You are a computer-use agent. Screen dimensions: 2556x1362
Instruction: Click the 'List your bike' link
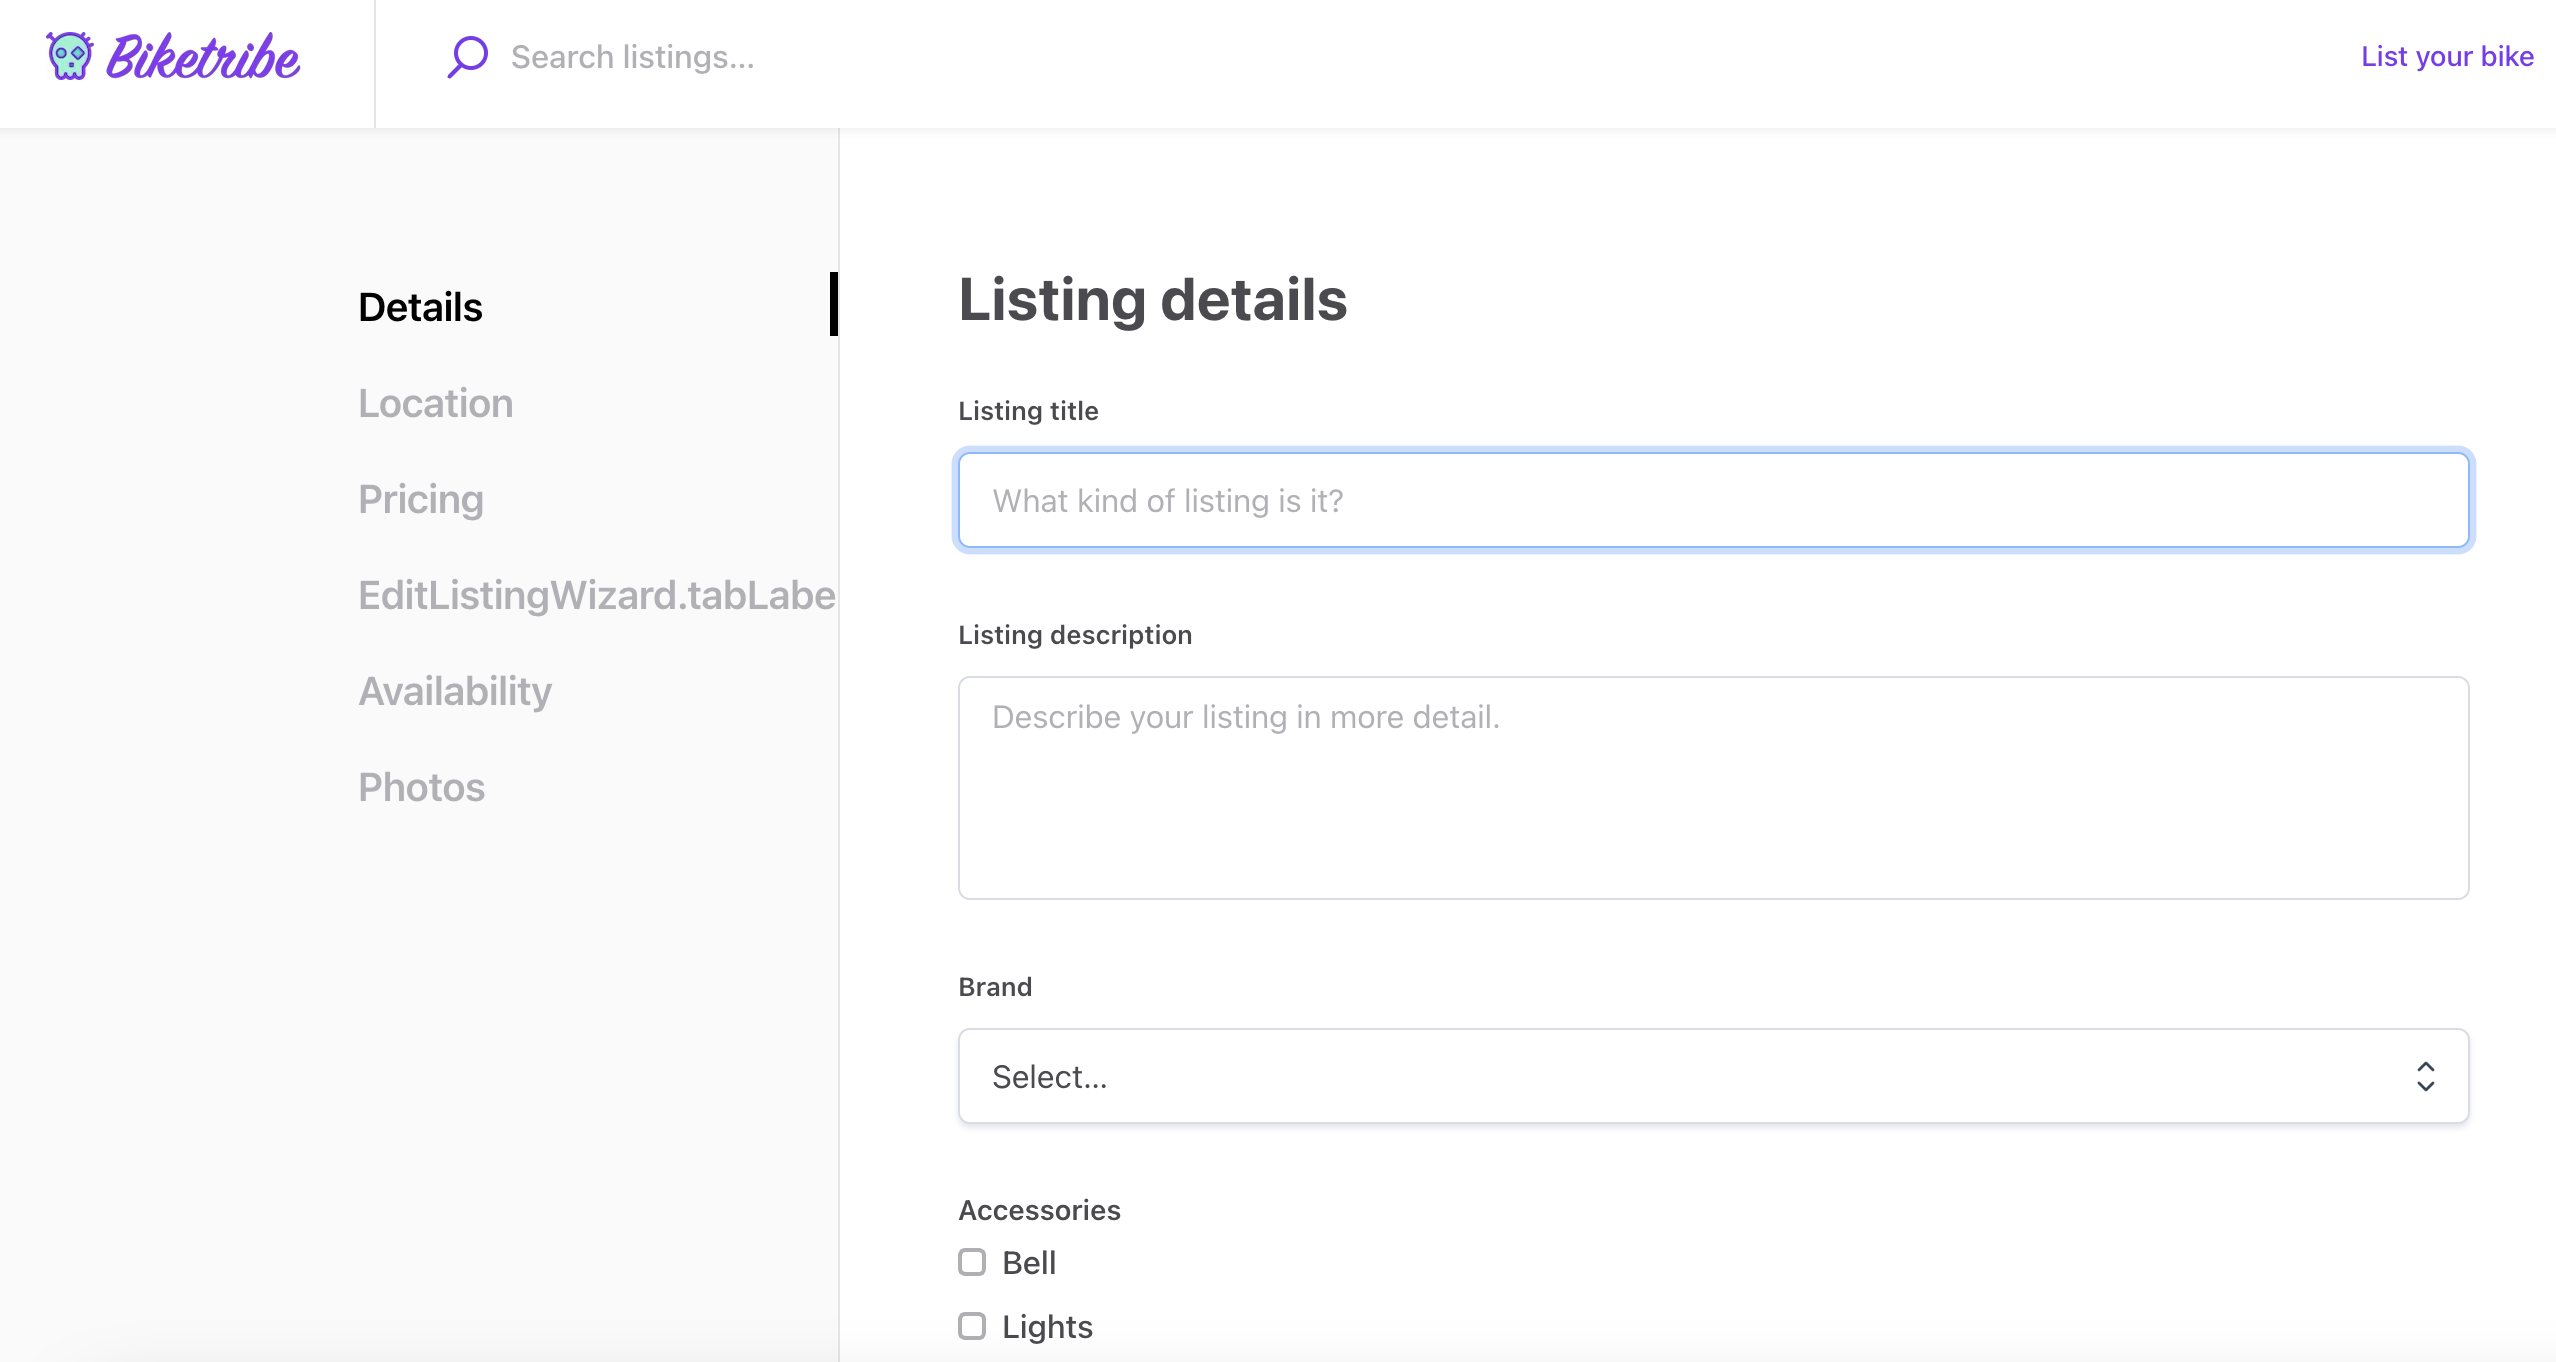[2447, 55]
